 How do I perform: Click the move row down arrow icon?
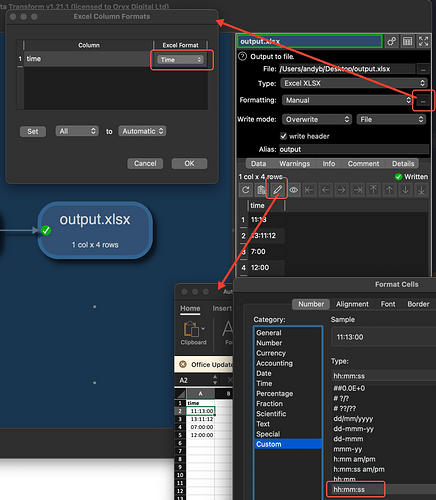click(405, 190)
